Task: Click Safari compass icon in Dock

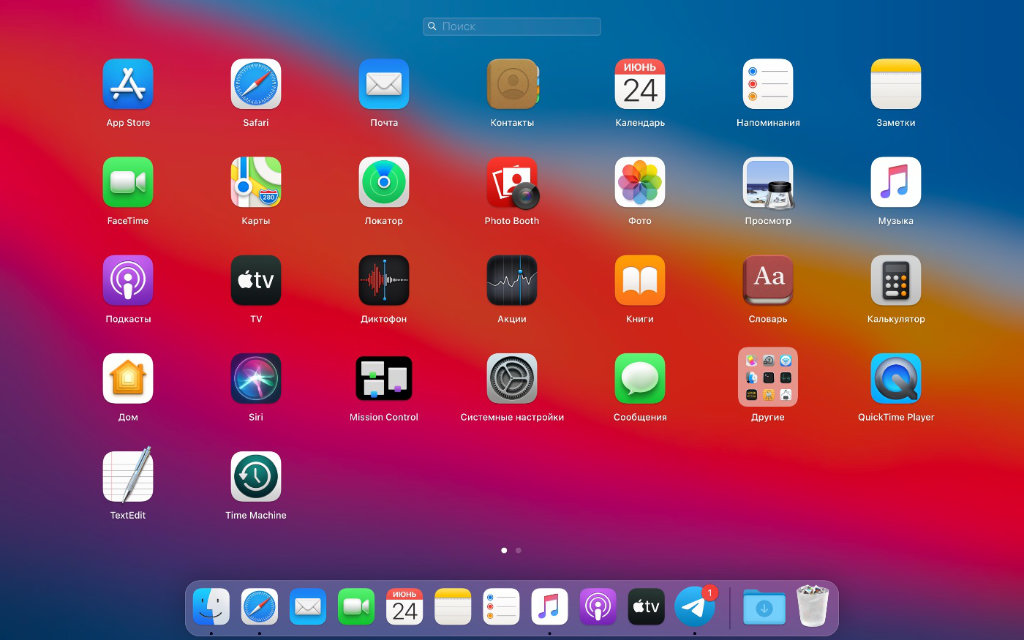Action: tap(259, 607)
